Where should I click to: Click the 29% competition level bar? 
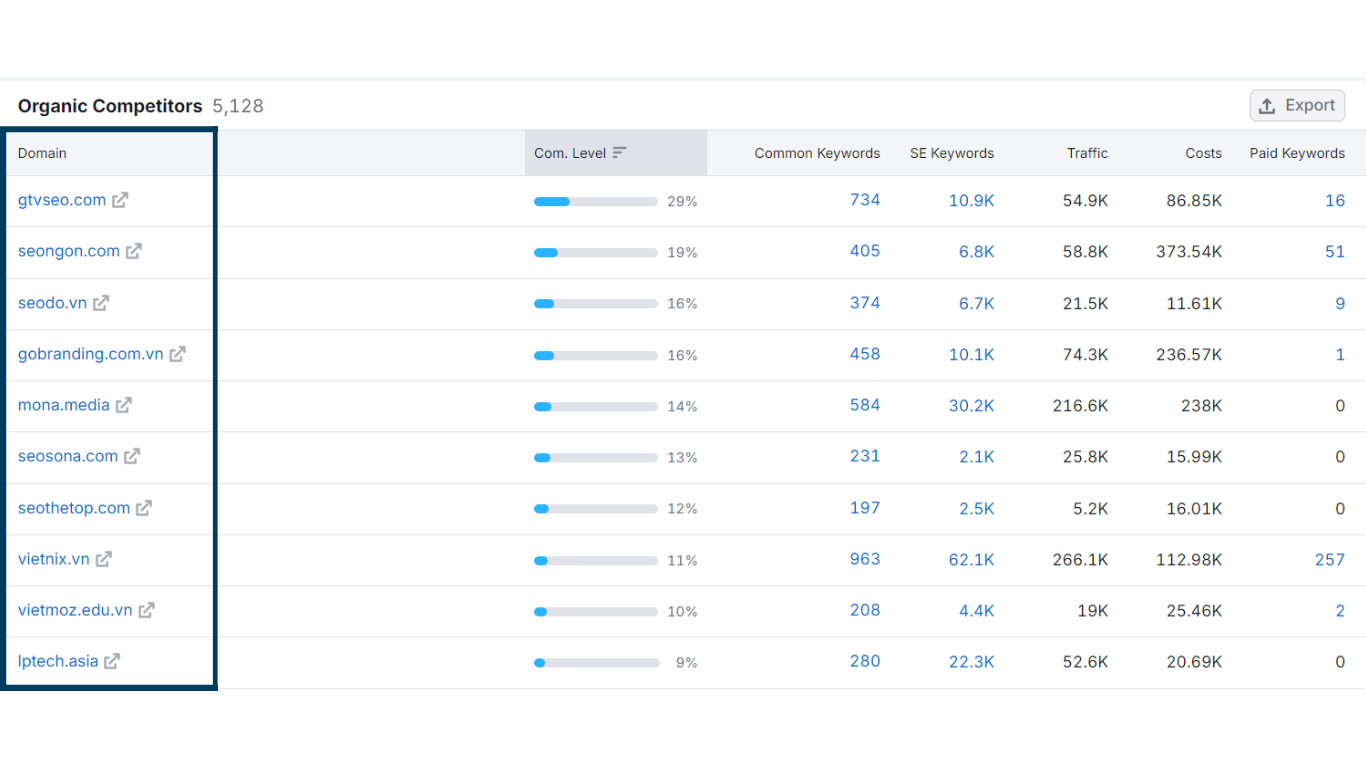596,201
